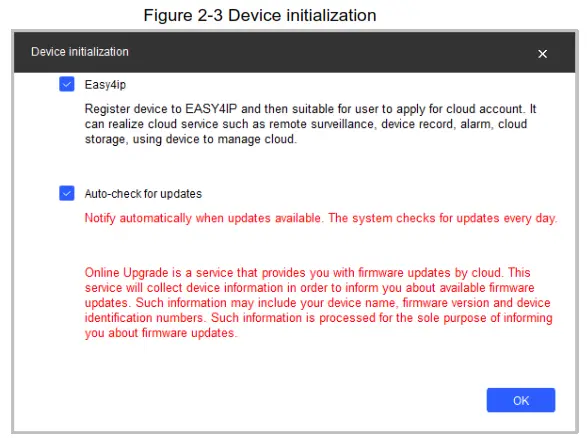Image resolution: width=587 pixels, height=438 pixels.
Task: Confirm the dialog with OK
Action: point(521,400)
